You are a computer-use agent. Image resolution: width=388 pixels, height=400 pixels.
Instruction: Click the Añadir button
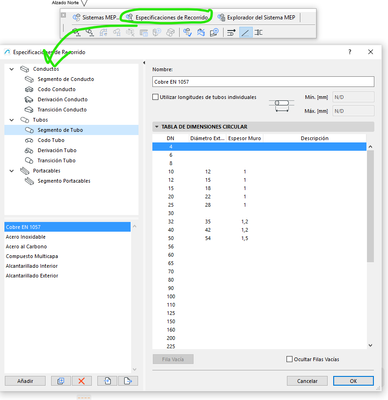[x=25, y=381]
